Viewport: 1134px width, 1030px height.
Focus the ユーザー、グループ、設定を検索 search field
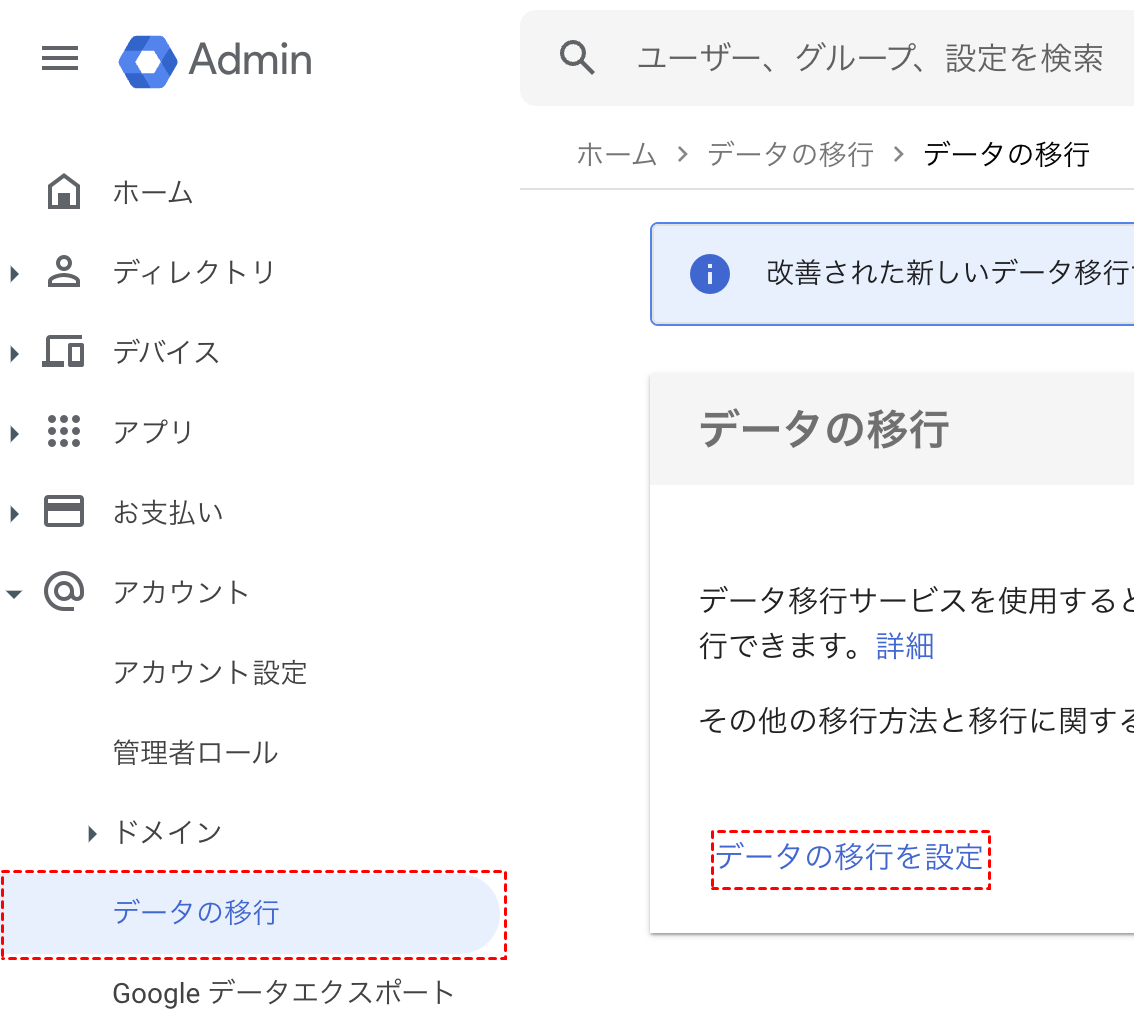[870, 59]
